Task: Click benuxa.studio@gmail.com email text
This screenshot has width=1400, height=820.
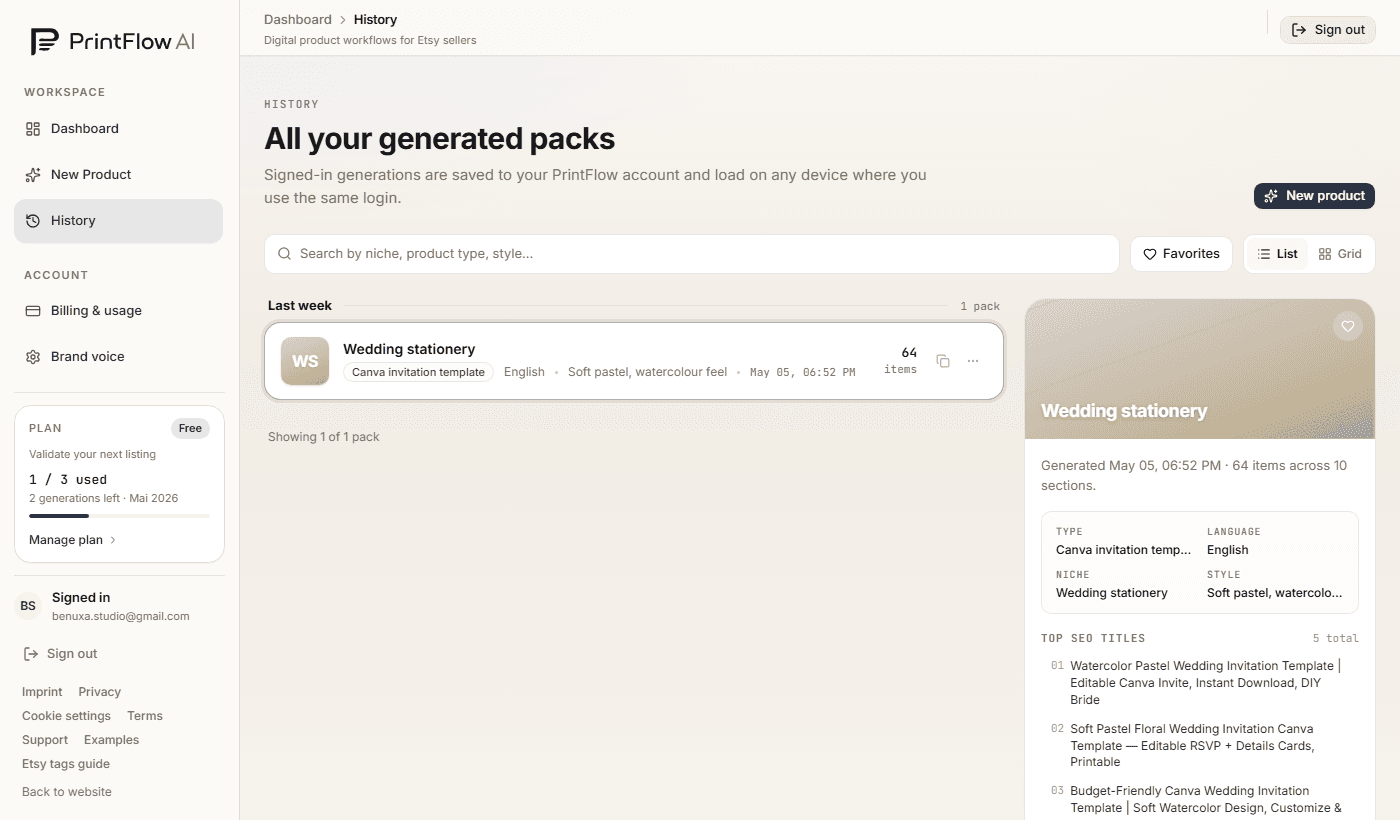Action: (x=120, y=616)
